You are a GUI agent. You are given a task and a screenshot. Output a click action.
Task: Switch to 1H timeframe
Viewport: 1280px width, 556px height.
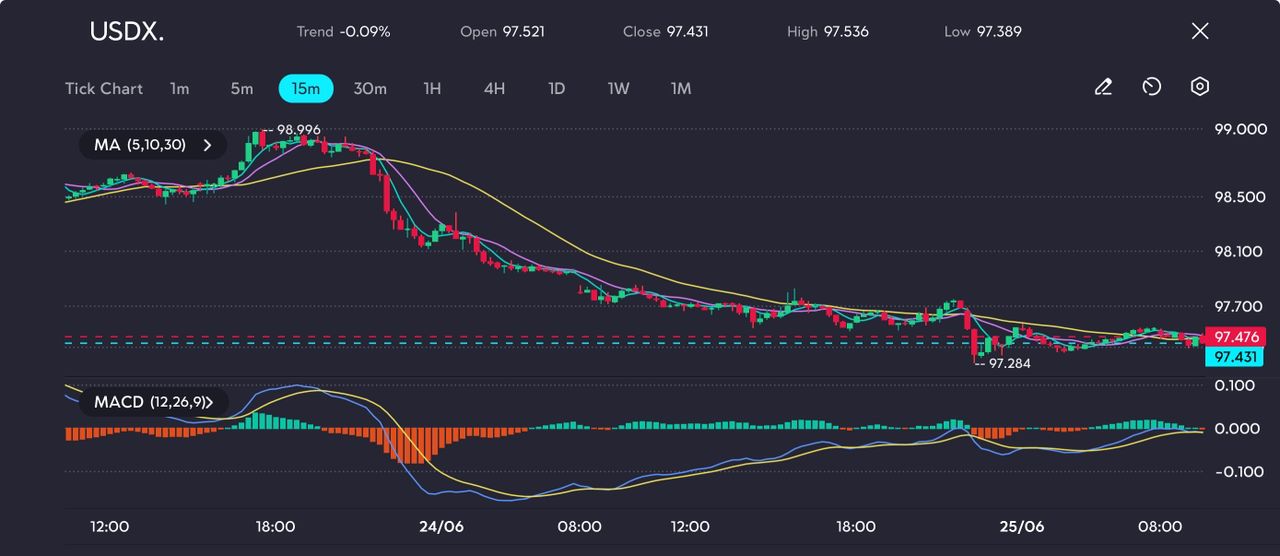tap(432, 88)
